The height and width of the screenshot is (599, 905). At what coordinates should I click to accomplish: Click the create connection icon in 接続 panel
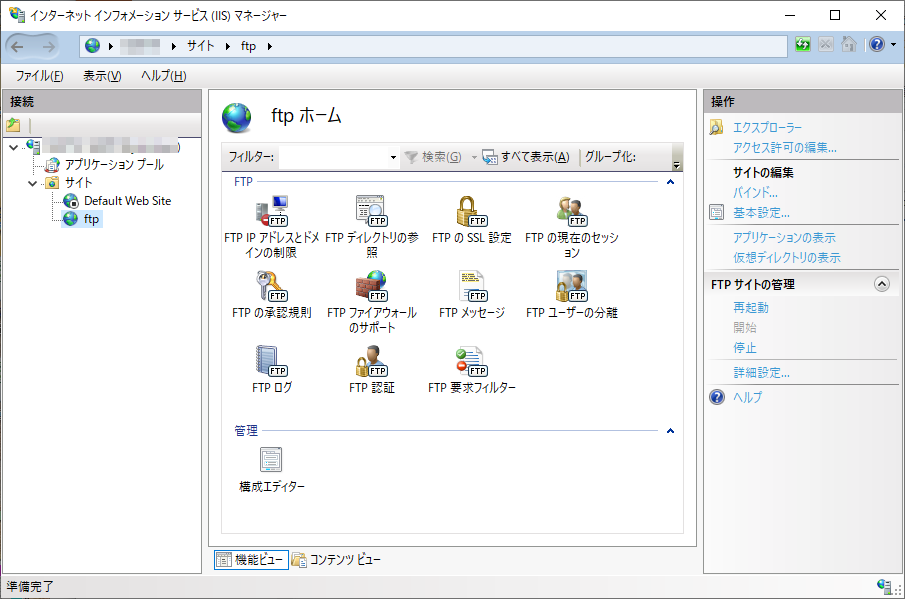13,125
